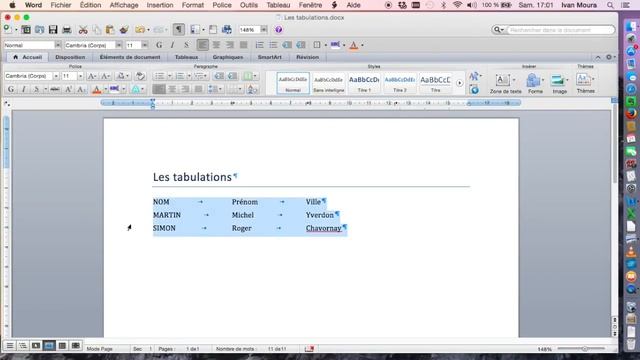The width and height of the screenshot is (640, 360).
Task: Click the superscript icon in ribbon
Action: 68,89
